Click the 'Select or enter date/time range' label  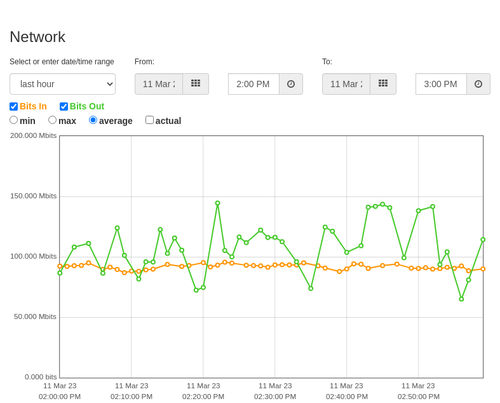pyautogui.click(x=62, y=62)
